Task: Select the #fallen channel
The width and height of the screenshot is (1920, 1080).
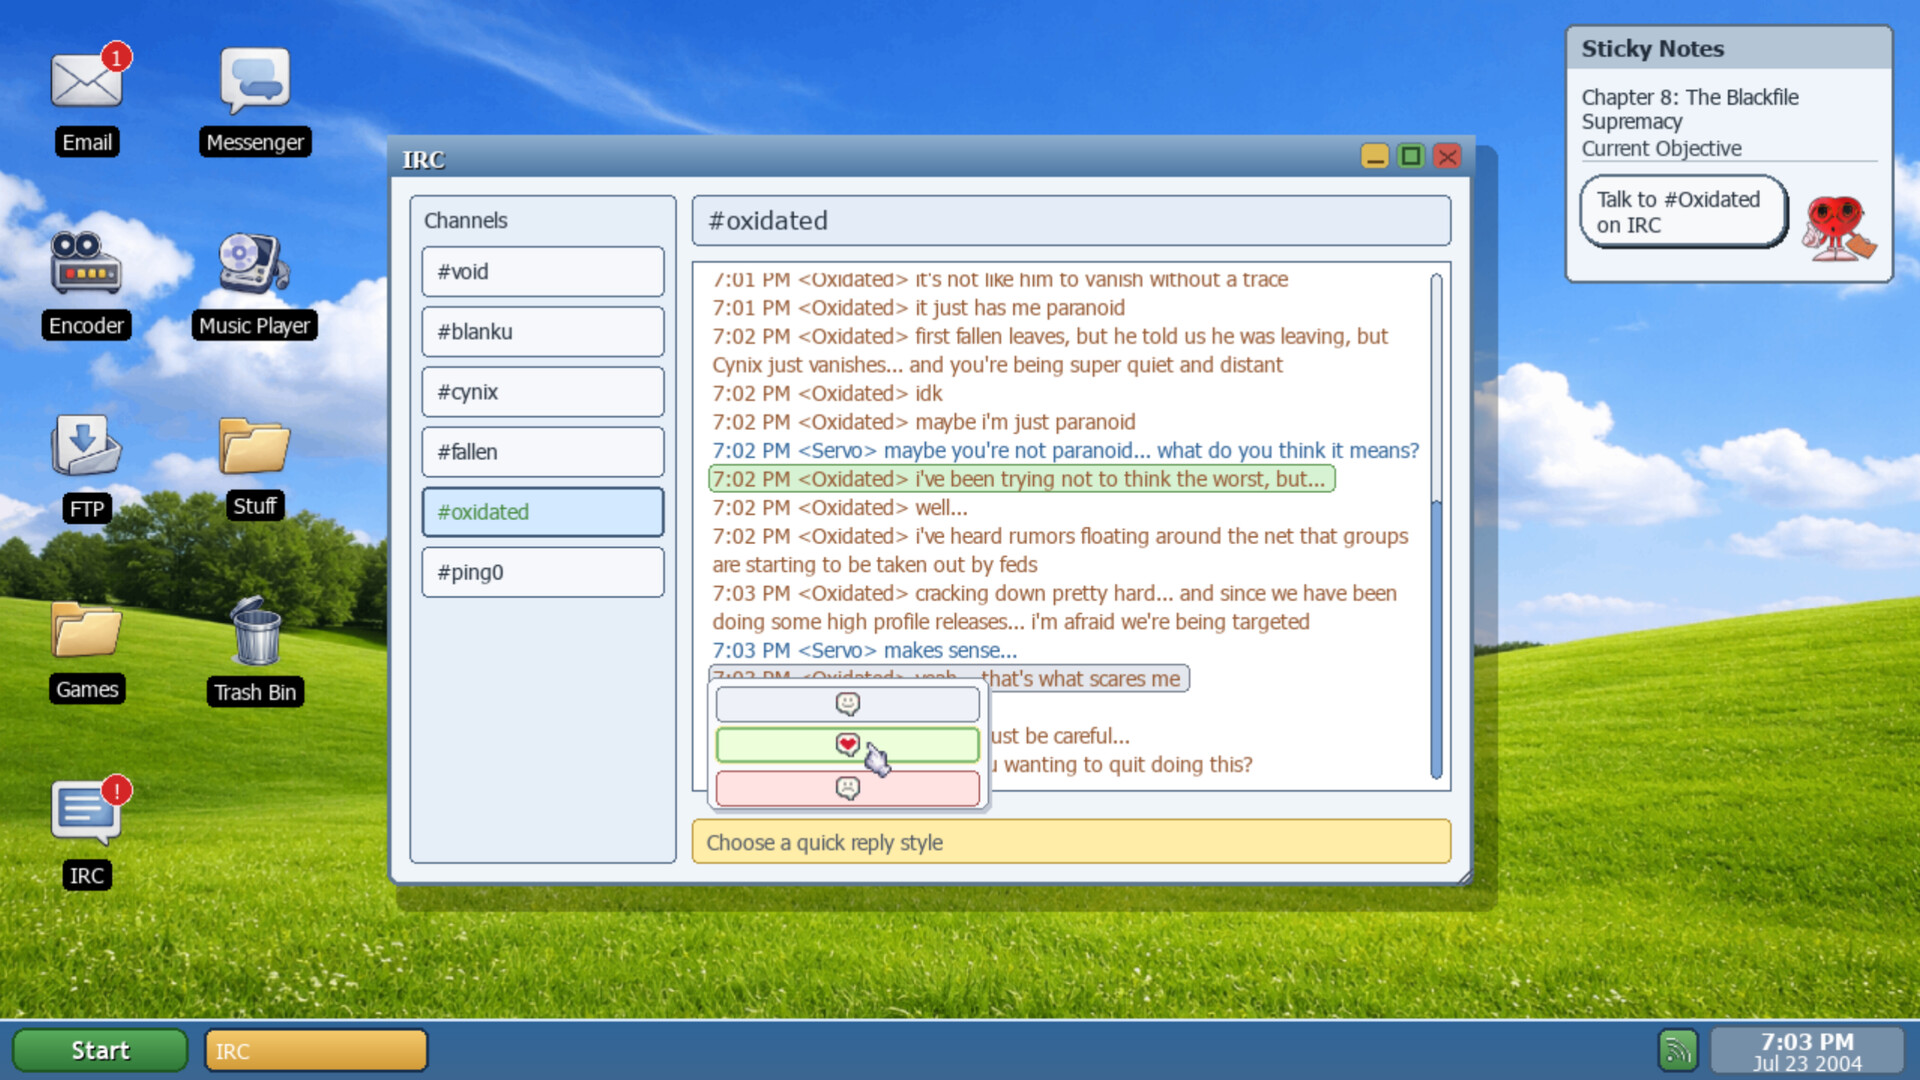Action: pyautogui.click(x=542, y=451)
